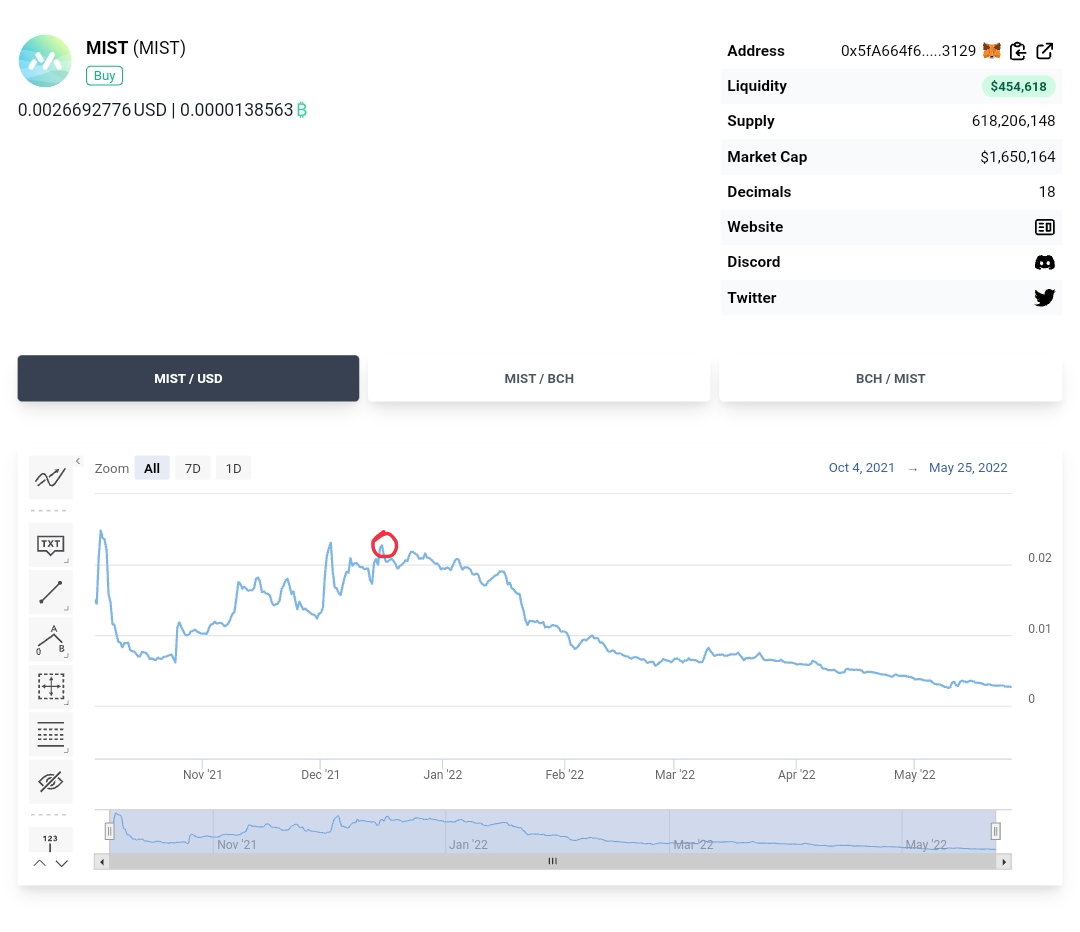1080x932 pixels.
Task: Select the measure crosshair tool
Action: pos(50,687)
